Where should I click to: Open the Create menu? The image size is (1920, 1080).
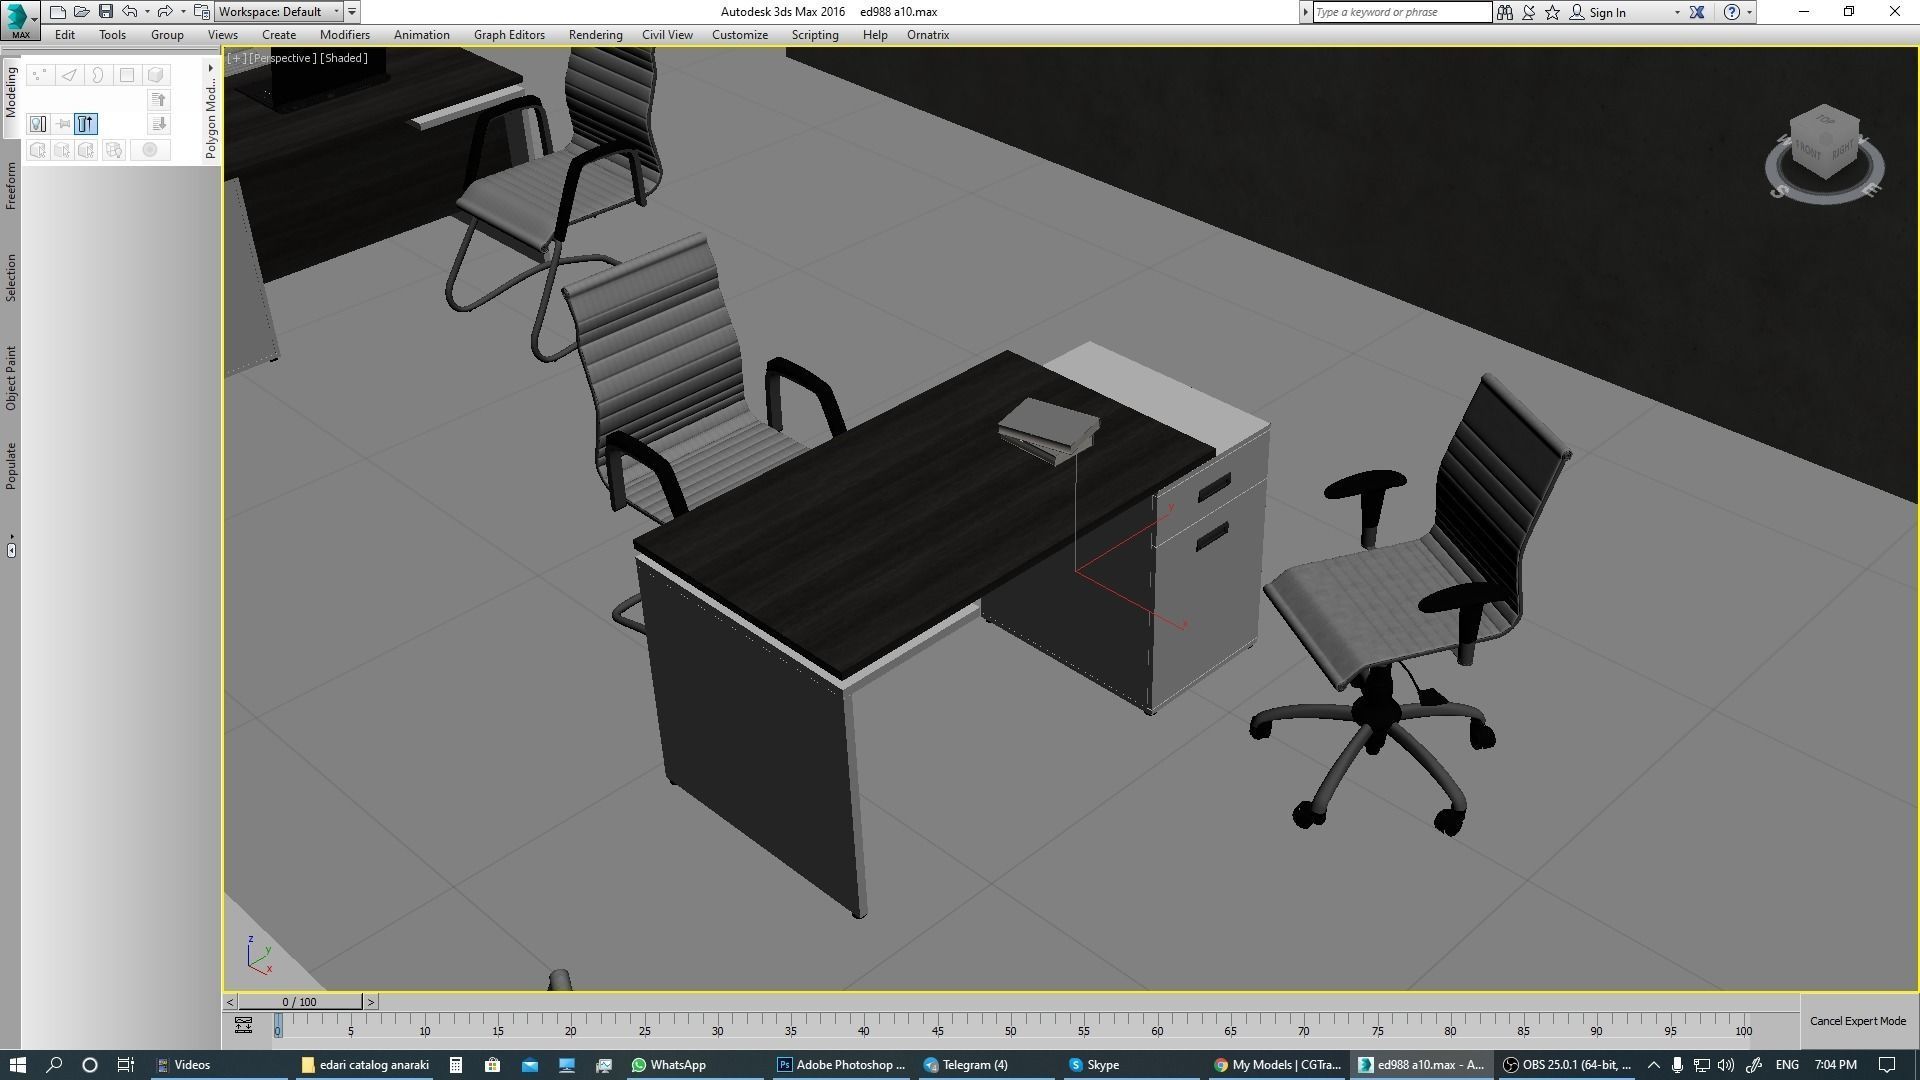[x=279, y=35]
